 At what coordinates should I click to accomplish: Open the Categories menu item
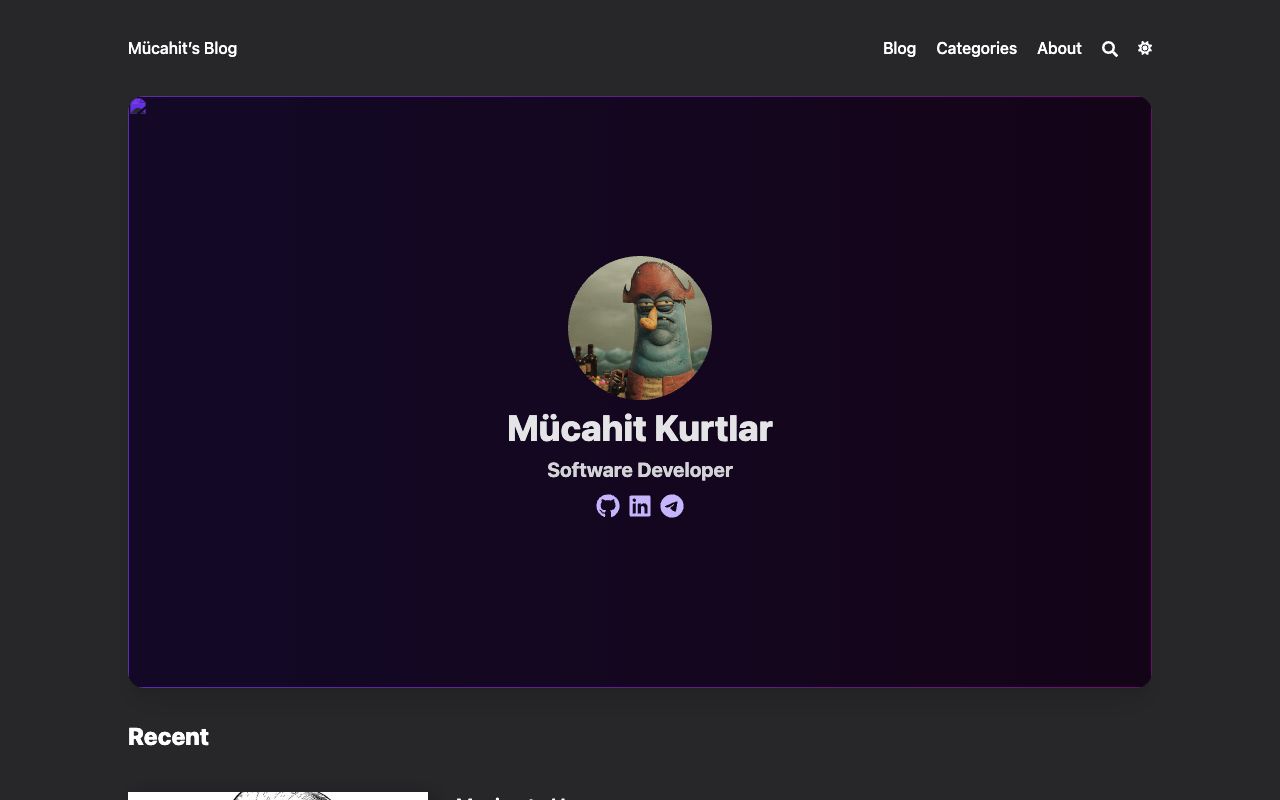[976, 48]
